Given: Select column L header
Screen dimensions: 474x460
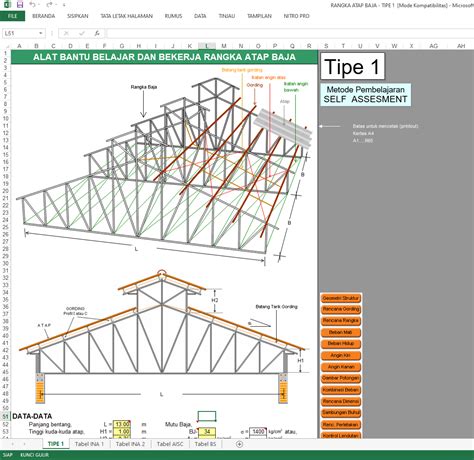Looking at the screenshot, I should (x=207, y=46).
